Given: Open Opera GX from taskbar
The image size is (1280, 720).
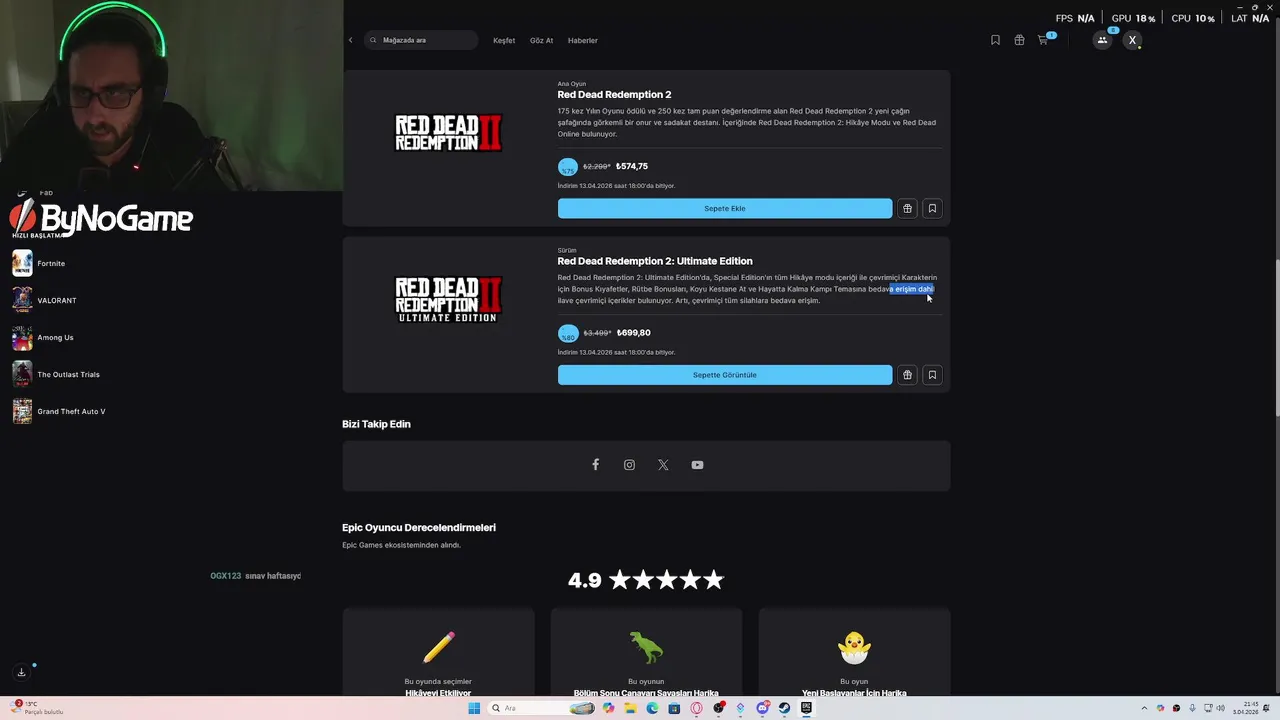Looking at the screenshot, I should click(696, 708).
